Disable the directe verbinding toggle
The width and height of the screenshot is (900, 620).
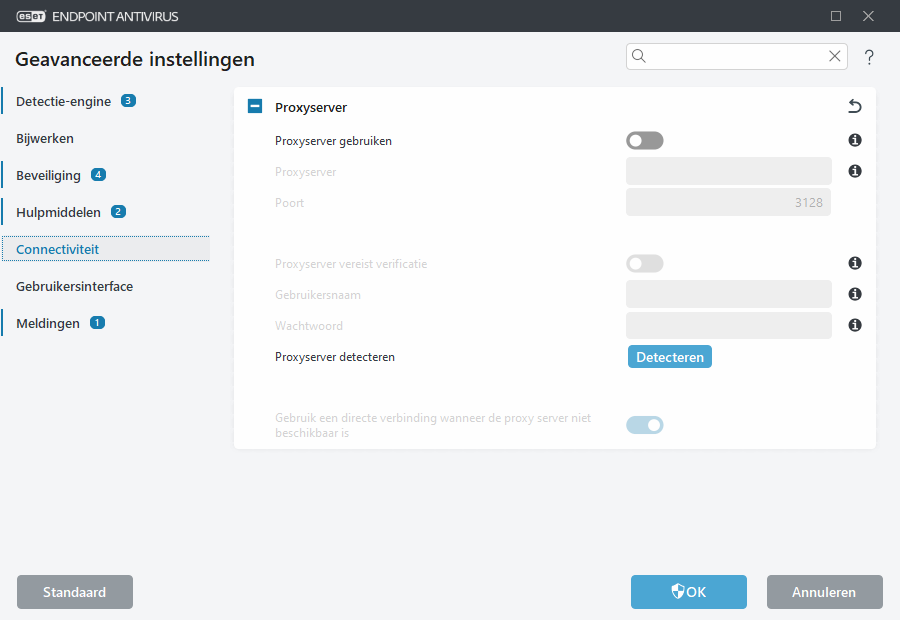[645, 425]
